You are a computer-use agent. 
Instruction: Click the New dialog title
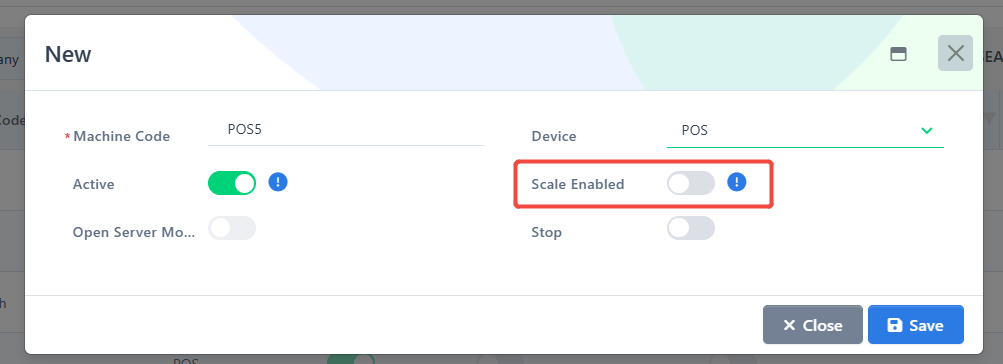[x=68, y=54]
